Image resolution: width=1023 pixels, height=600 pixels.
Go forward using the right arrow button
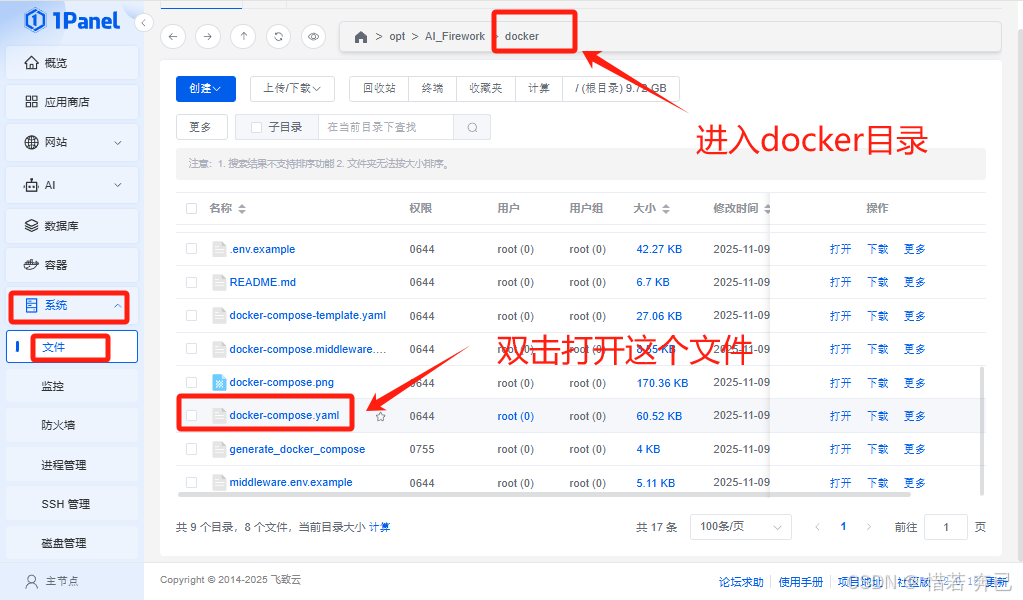pos(207,37)
